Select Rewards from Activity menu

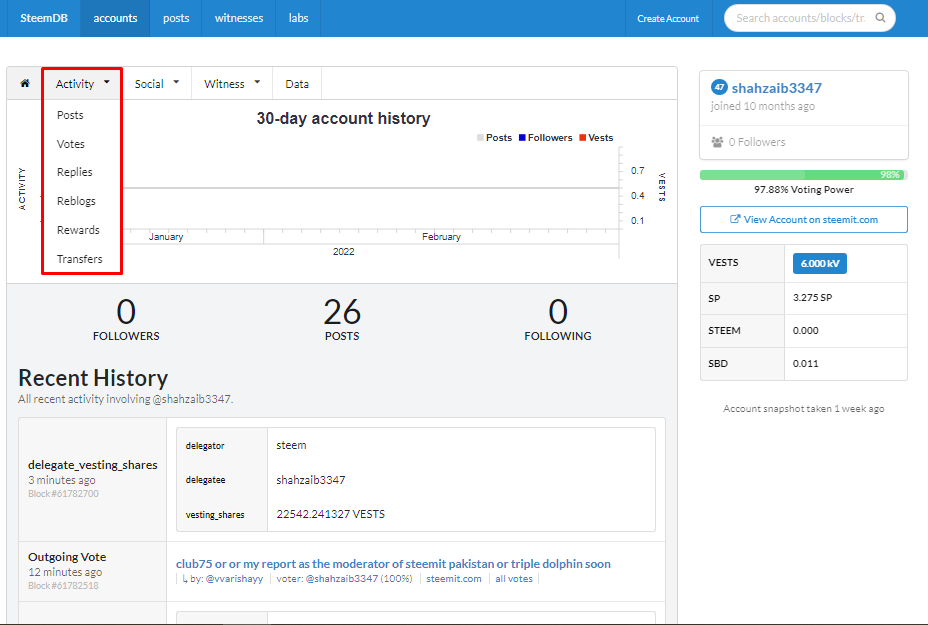[78, 230]
